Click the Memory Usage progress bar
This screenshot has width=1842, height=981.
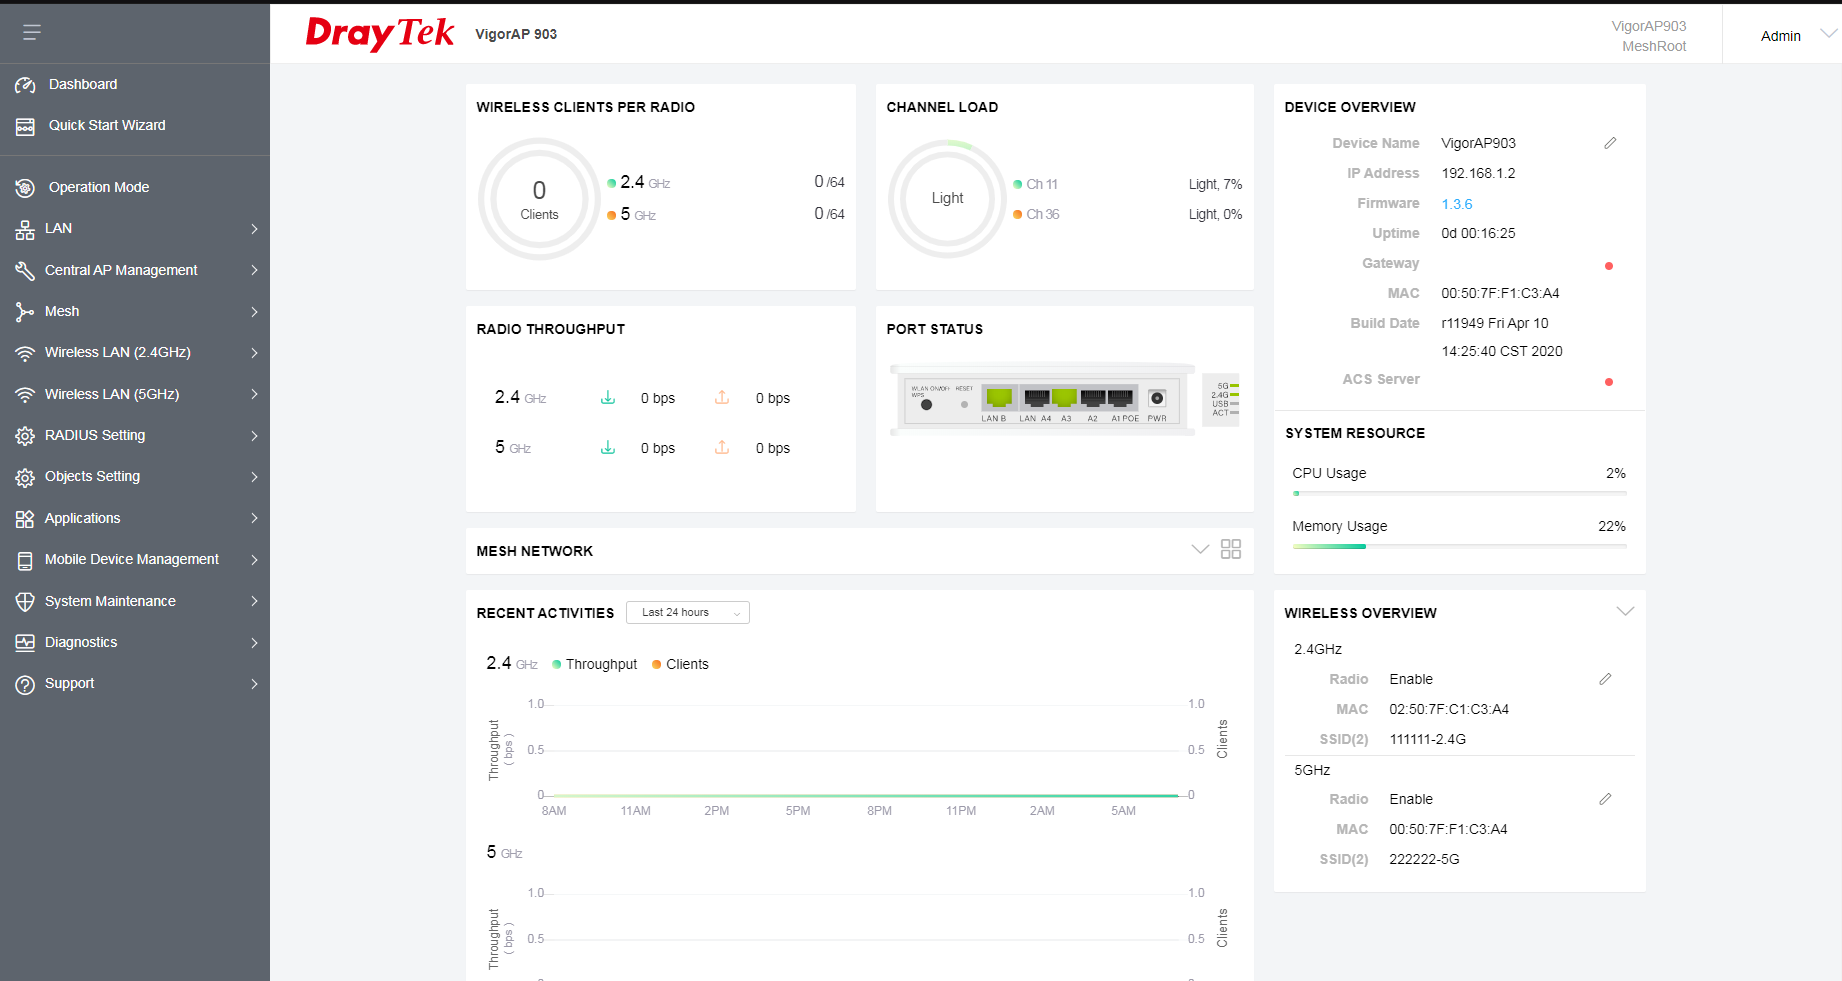1459,546
